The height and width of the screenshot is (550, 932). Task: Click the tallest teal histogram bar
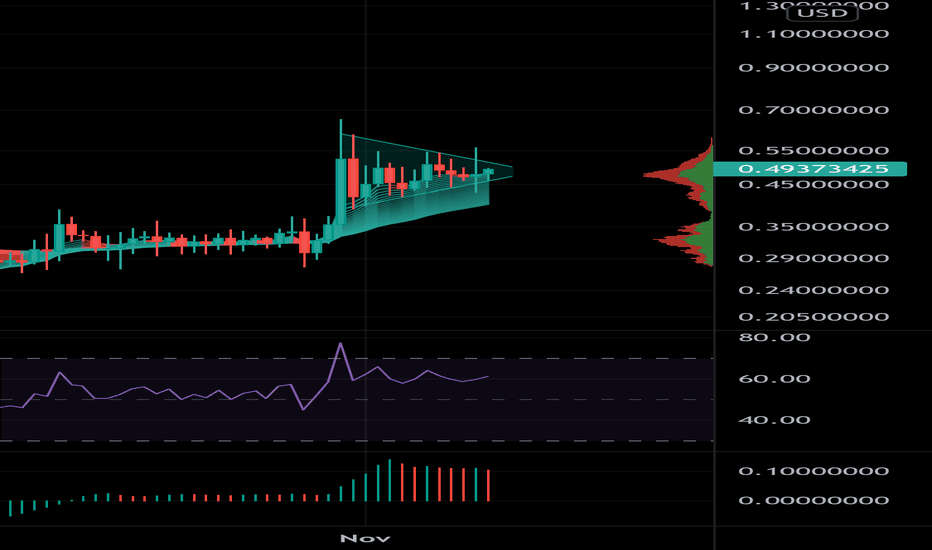coord(390,480)
